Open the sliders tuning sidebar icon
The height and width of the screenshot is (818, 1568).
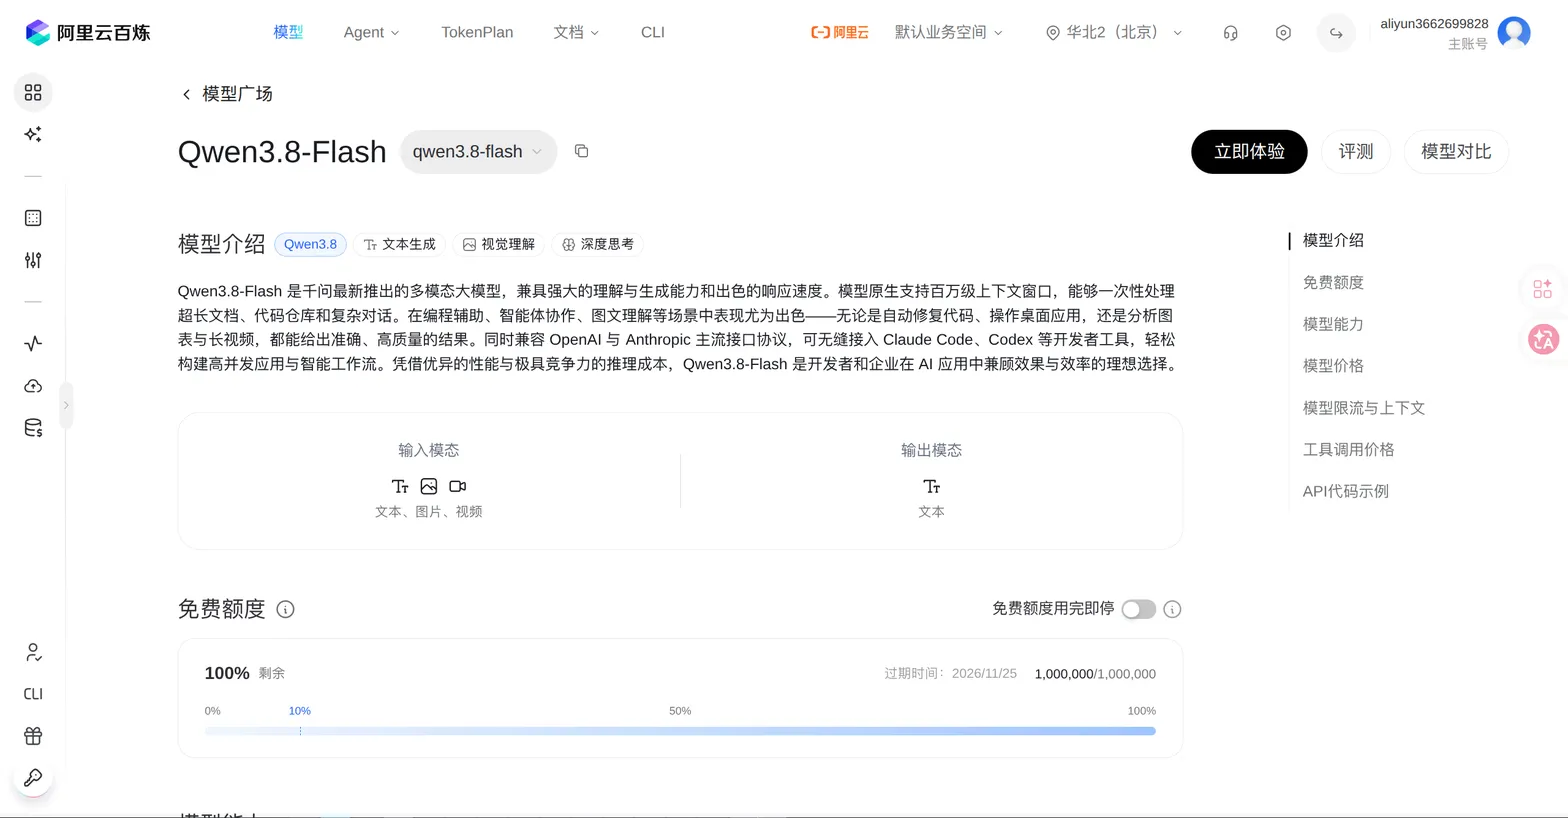(x=33, y=260)
